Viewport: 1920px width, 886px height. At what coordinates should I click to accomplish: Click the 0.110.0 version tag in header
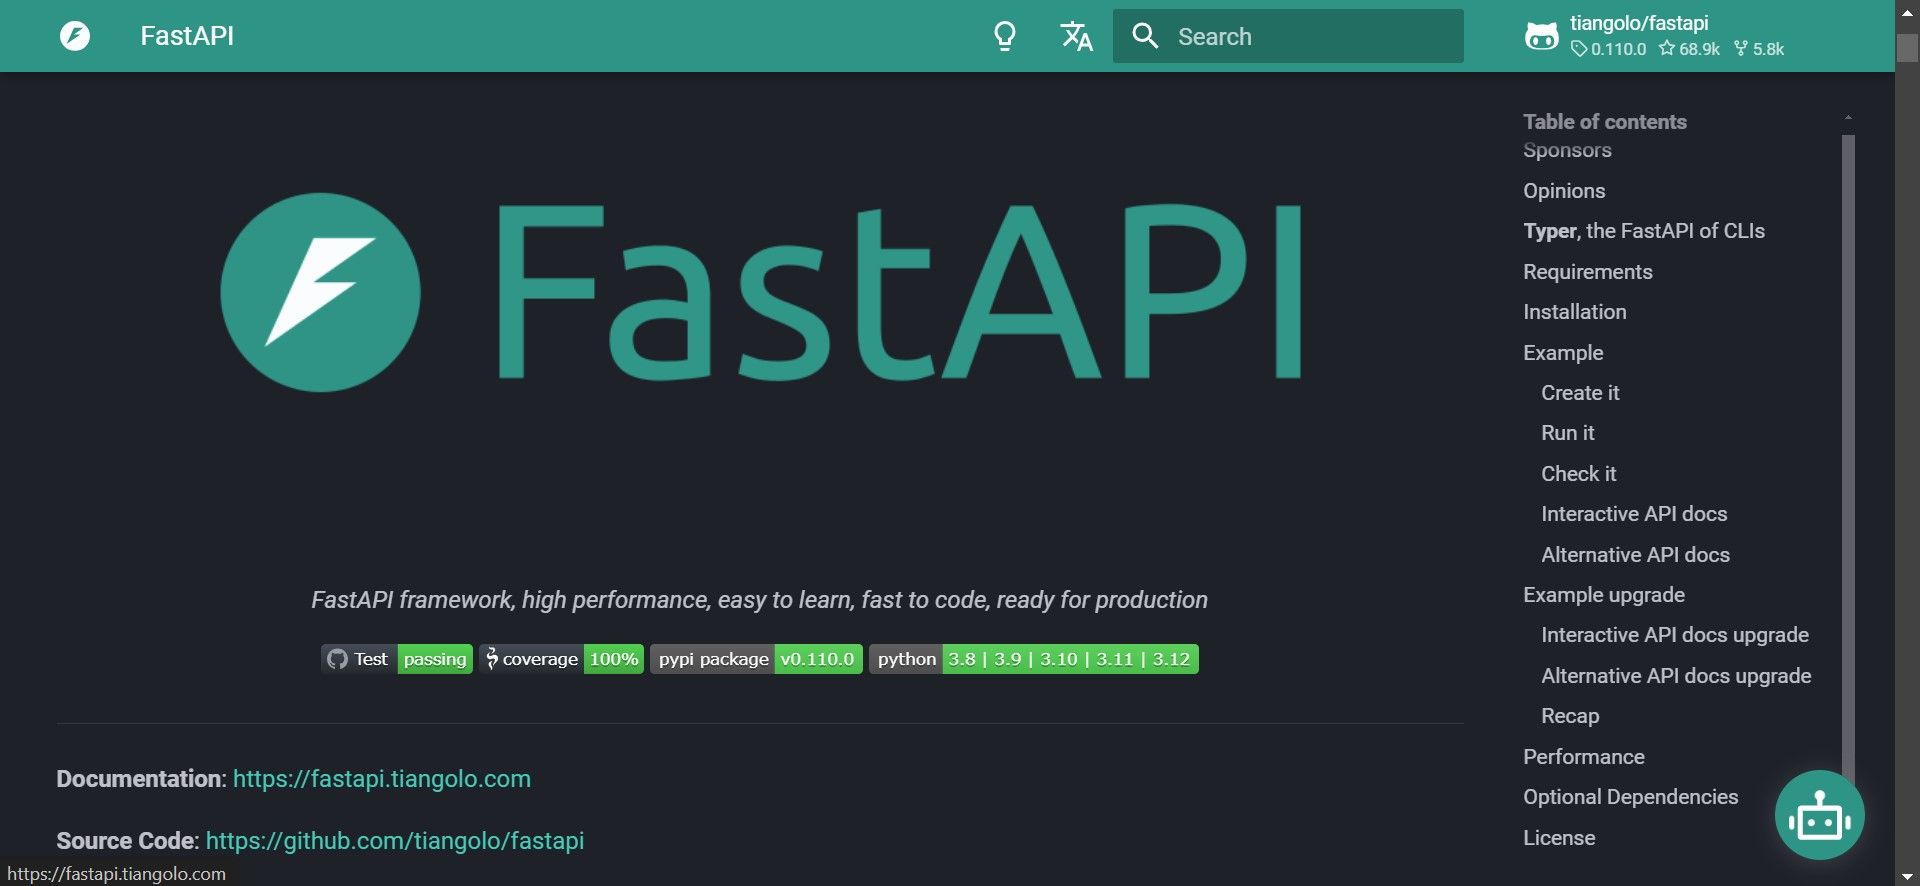(x=1609, y=49)
